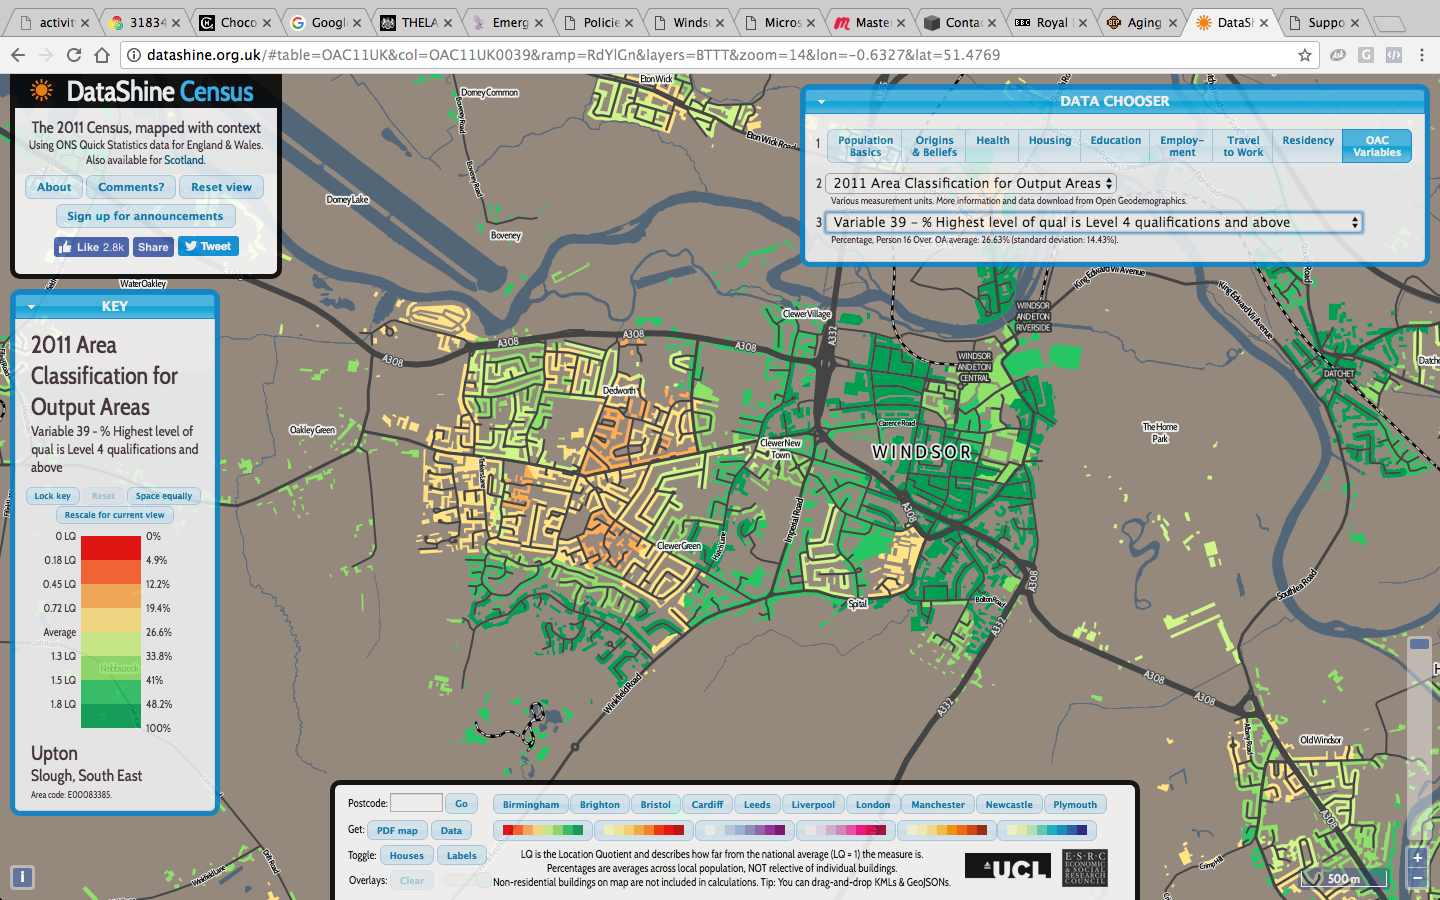This screenshot has height=900, width=1440.
Task: Select the red-yellow-green color ramp
Action: click(x=543, y=830)
